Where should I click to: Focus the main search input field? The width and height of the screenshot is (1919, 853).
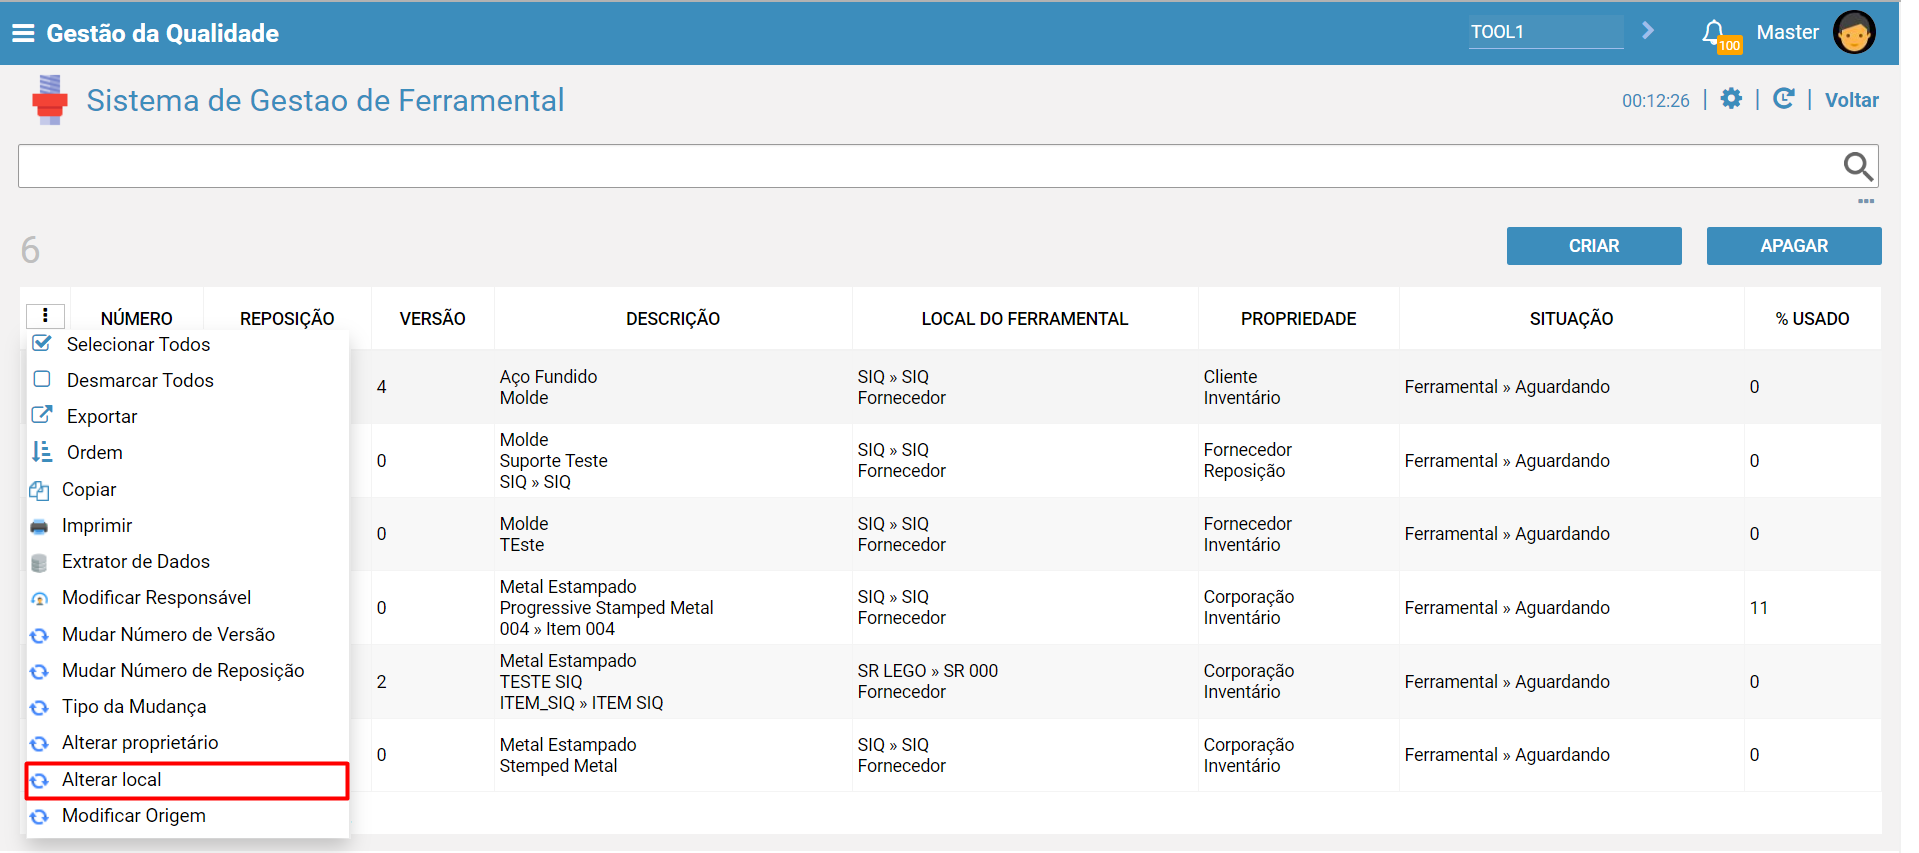point(930,166)
